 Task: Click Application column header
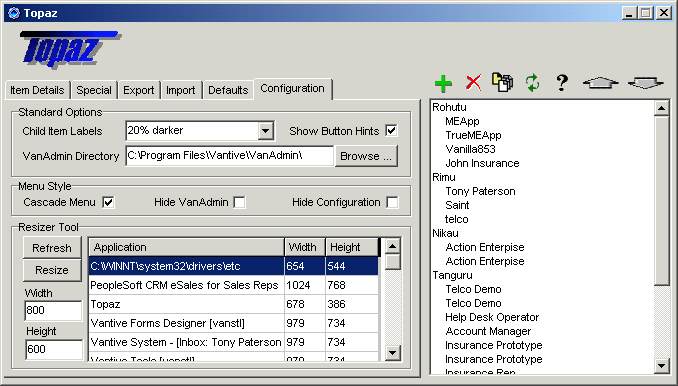186,247
